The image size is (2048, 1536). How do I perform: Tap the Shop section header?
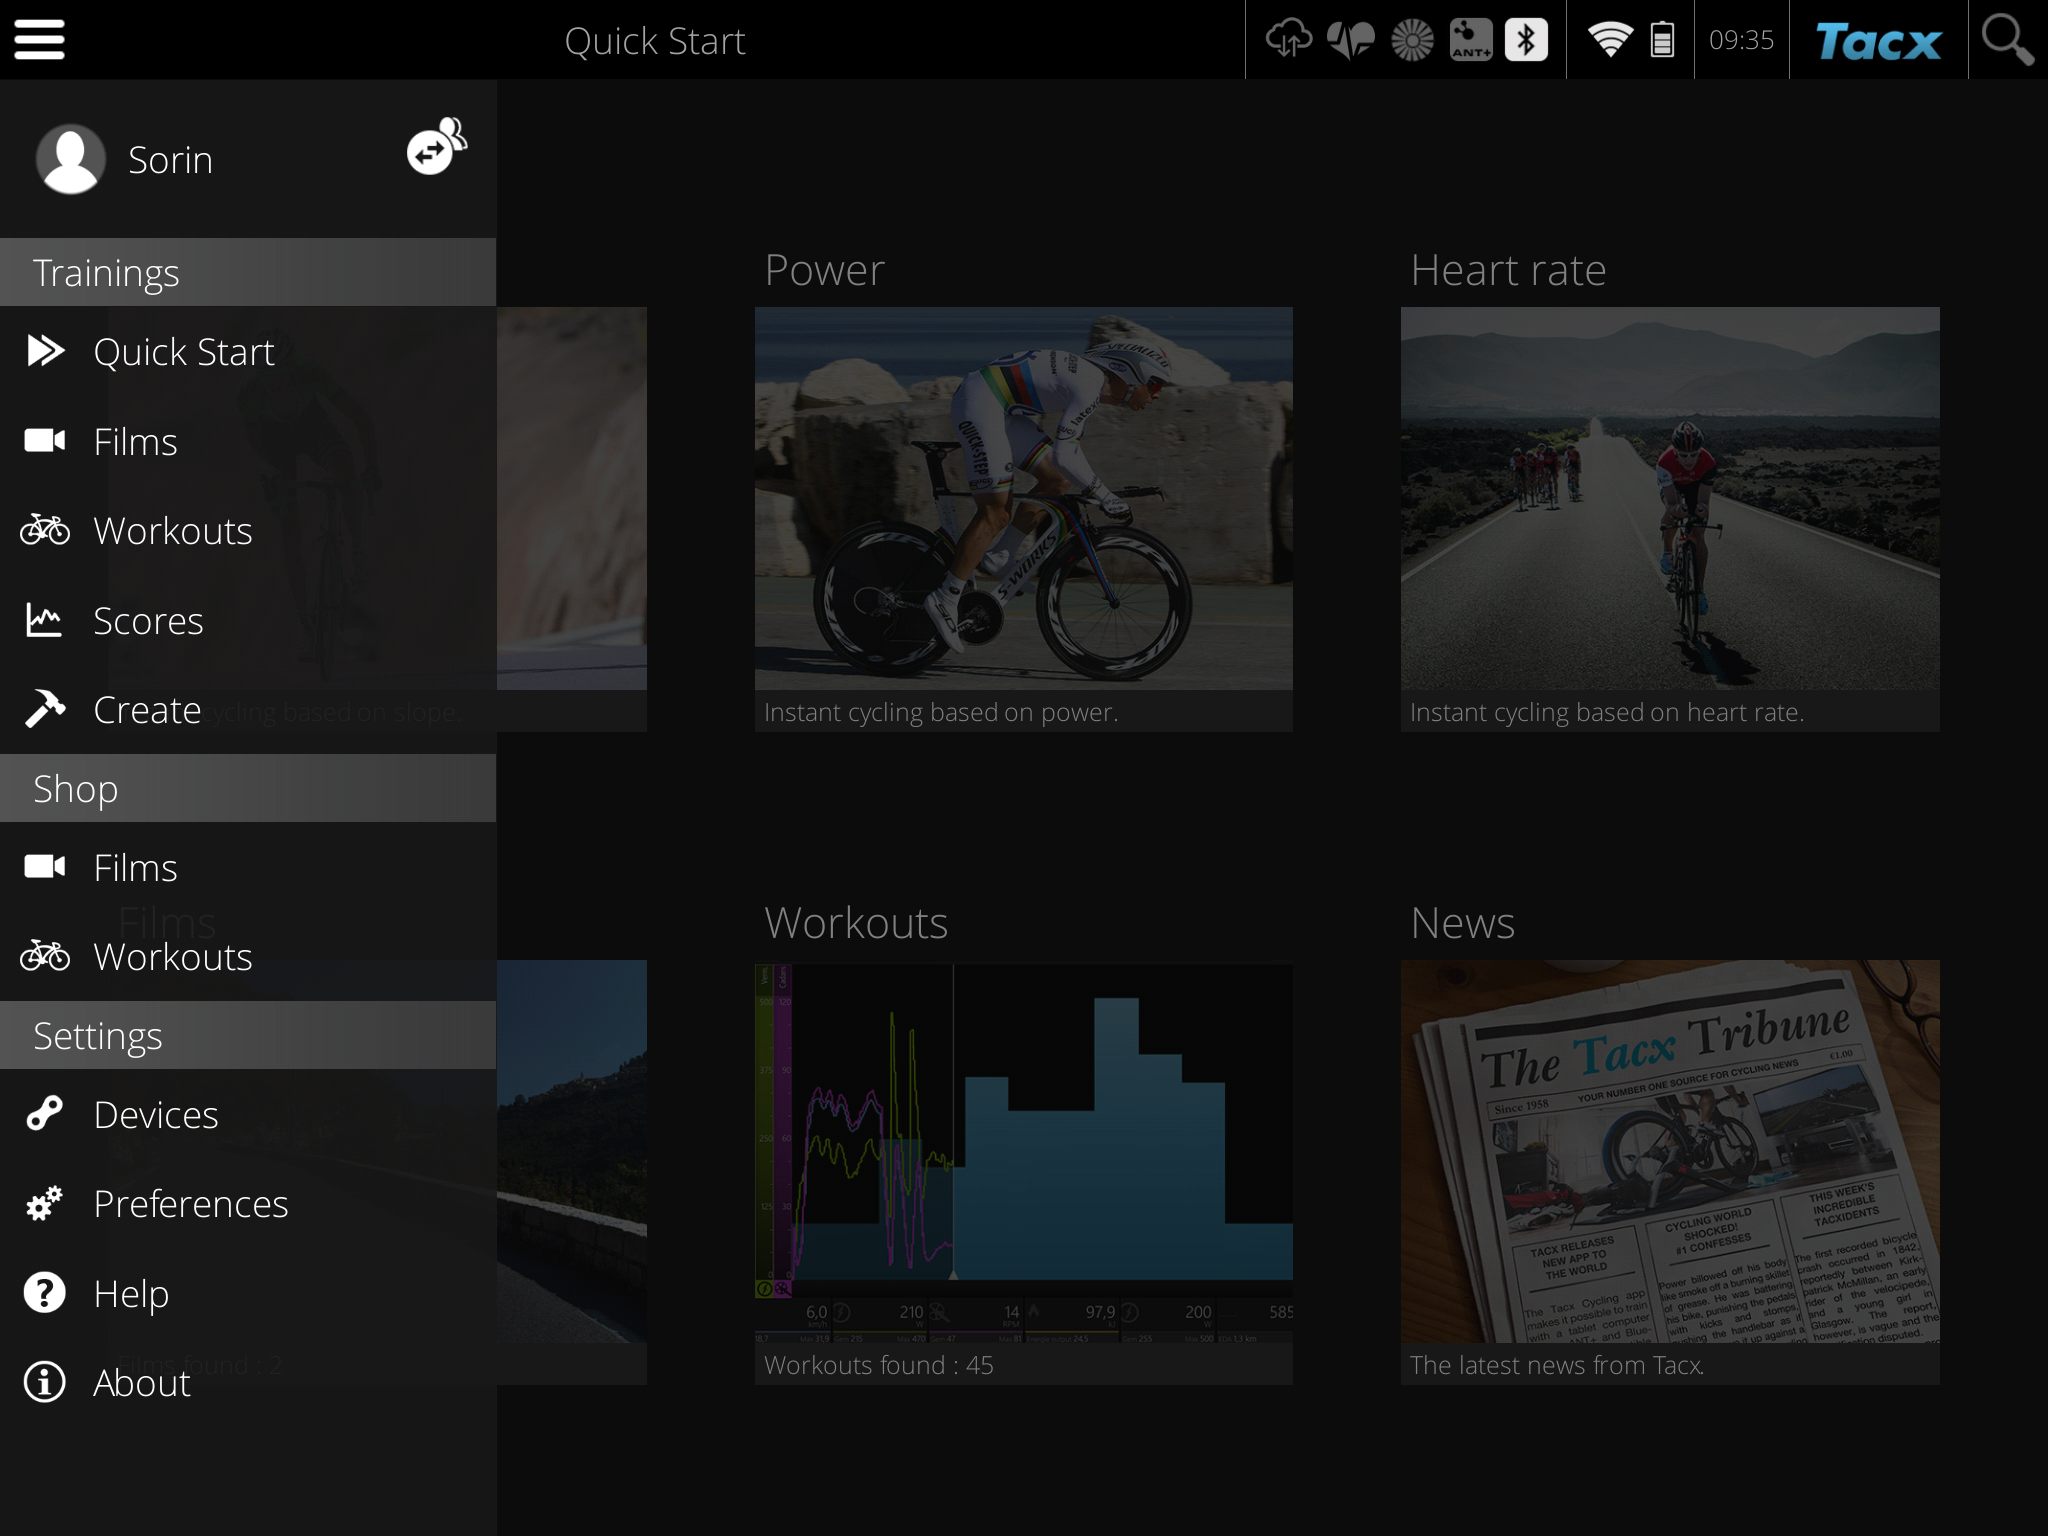point(248,788)
